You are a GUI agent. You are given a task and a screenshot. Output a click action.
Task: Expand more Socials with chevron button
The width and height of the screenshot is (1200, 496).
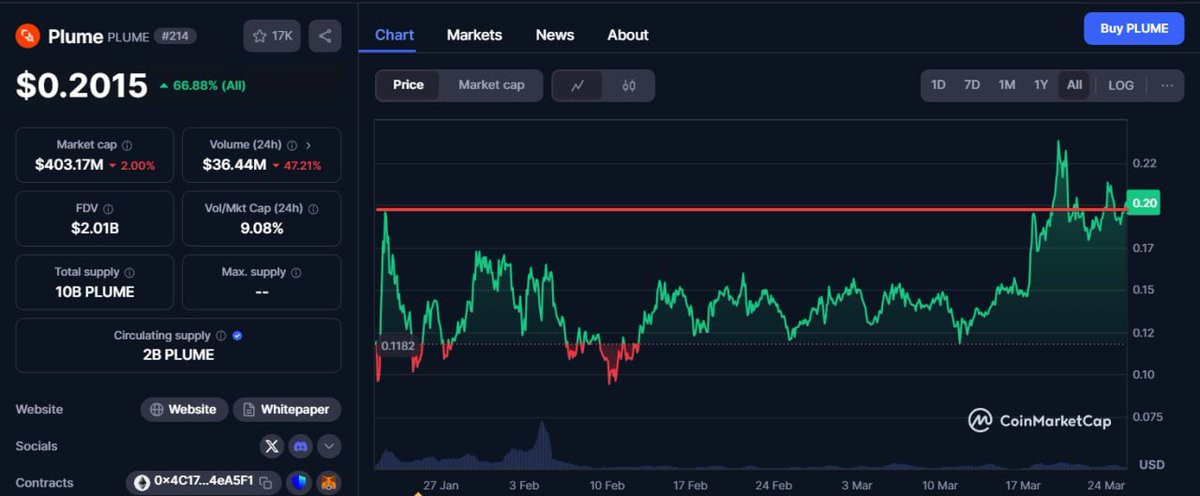329,446
